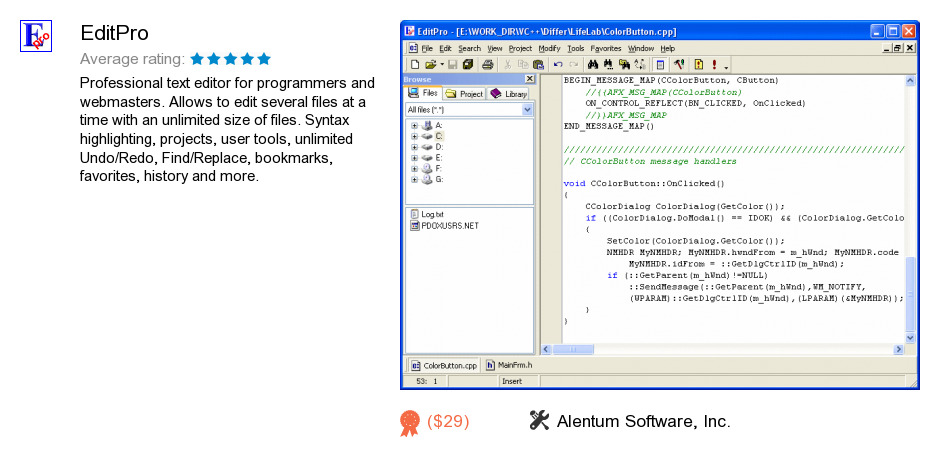The image size is (940, 467).
Task: Switch to the ColorButton.cpp document tab
Action: click(444, 365)
